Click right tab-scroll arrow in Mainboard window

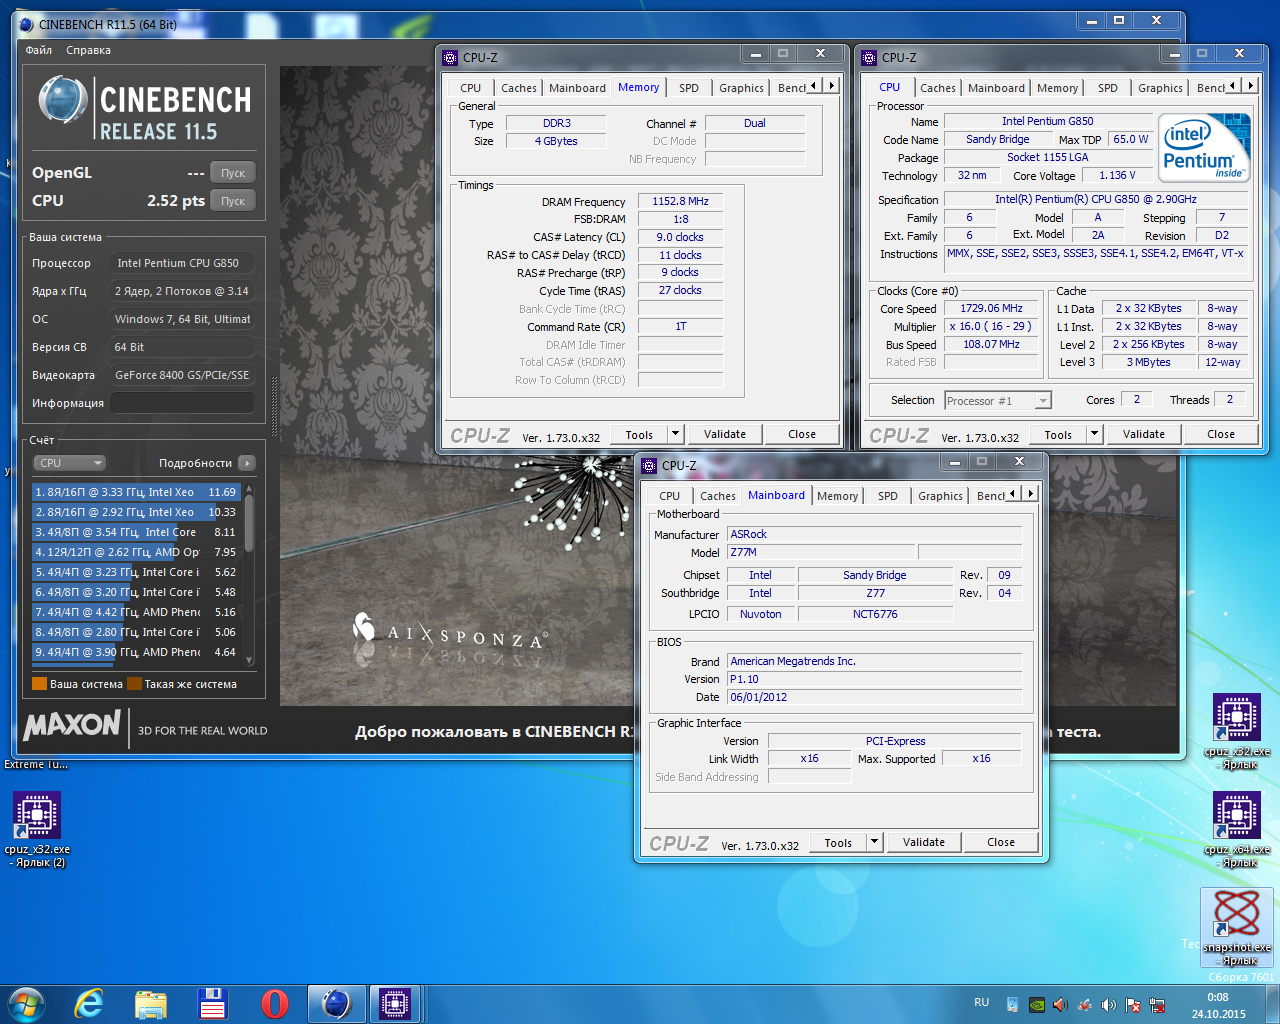(x=1031, y=494)
